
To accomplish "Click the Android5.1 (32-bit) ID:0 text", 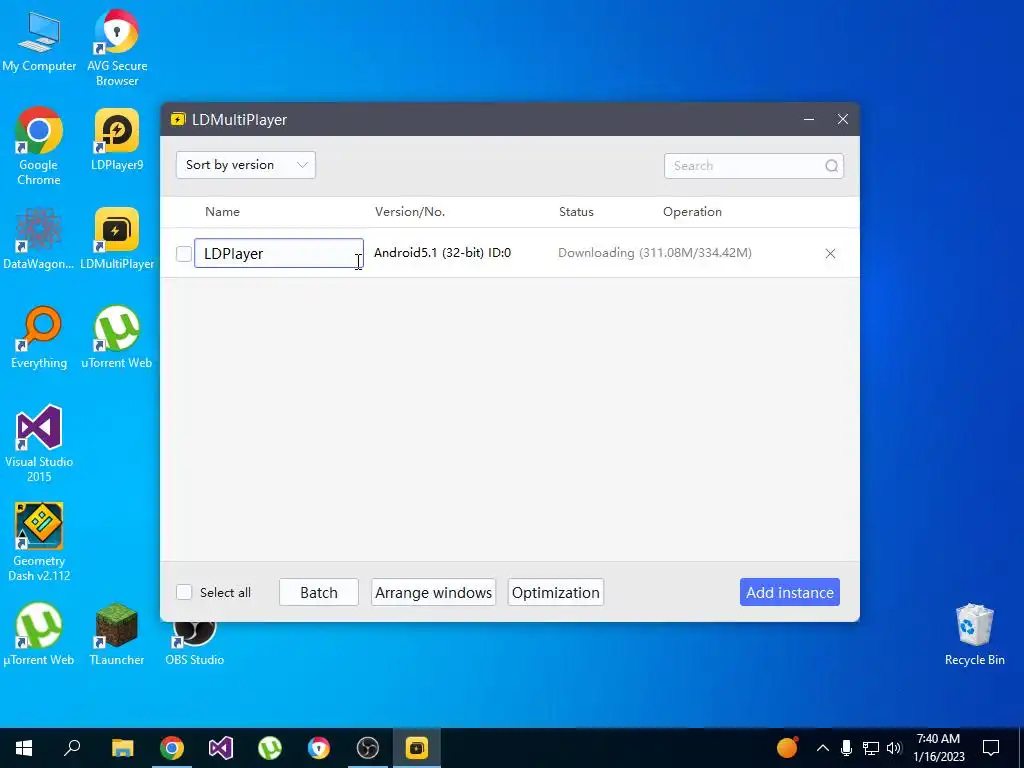I will [442, 253].
